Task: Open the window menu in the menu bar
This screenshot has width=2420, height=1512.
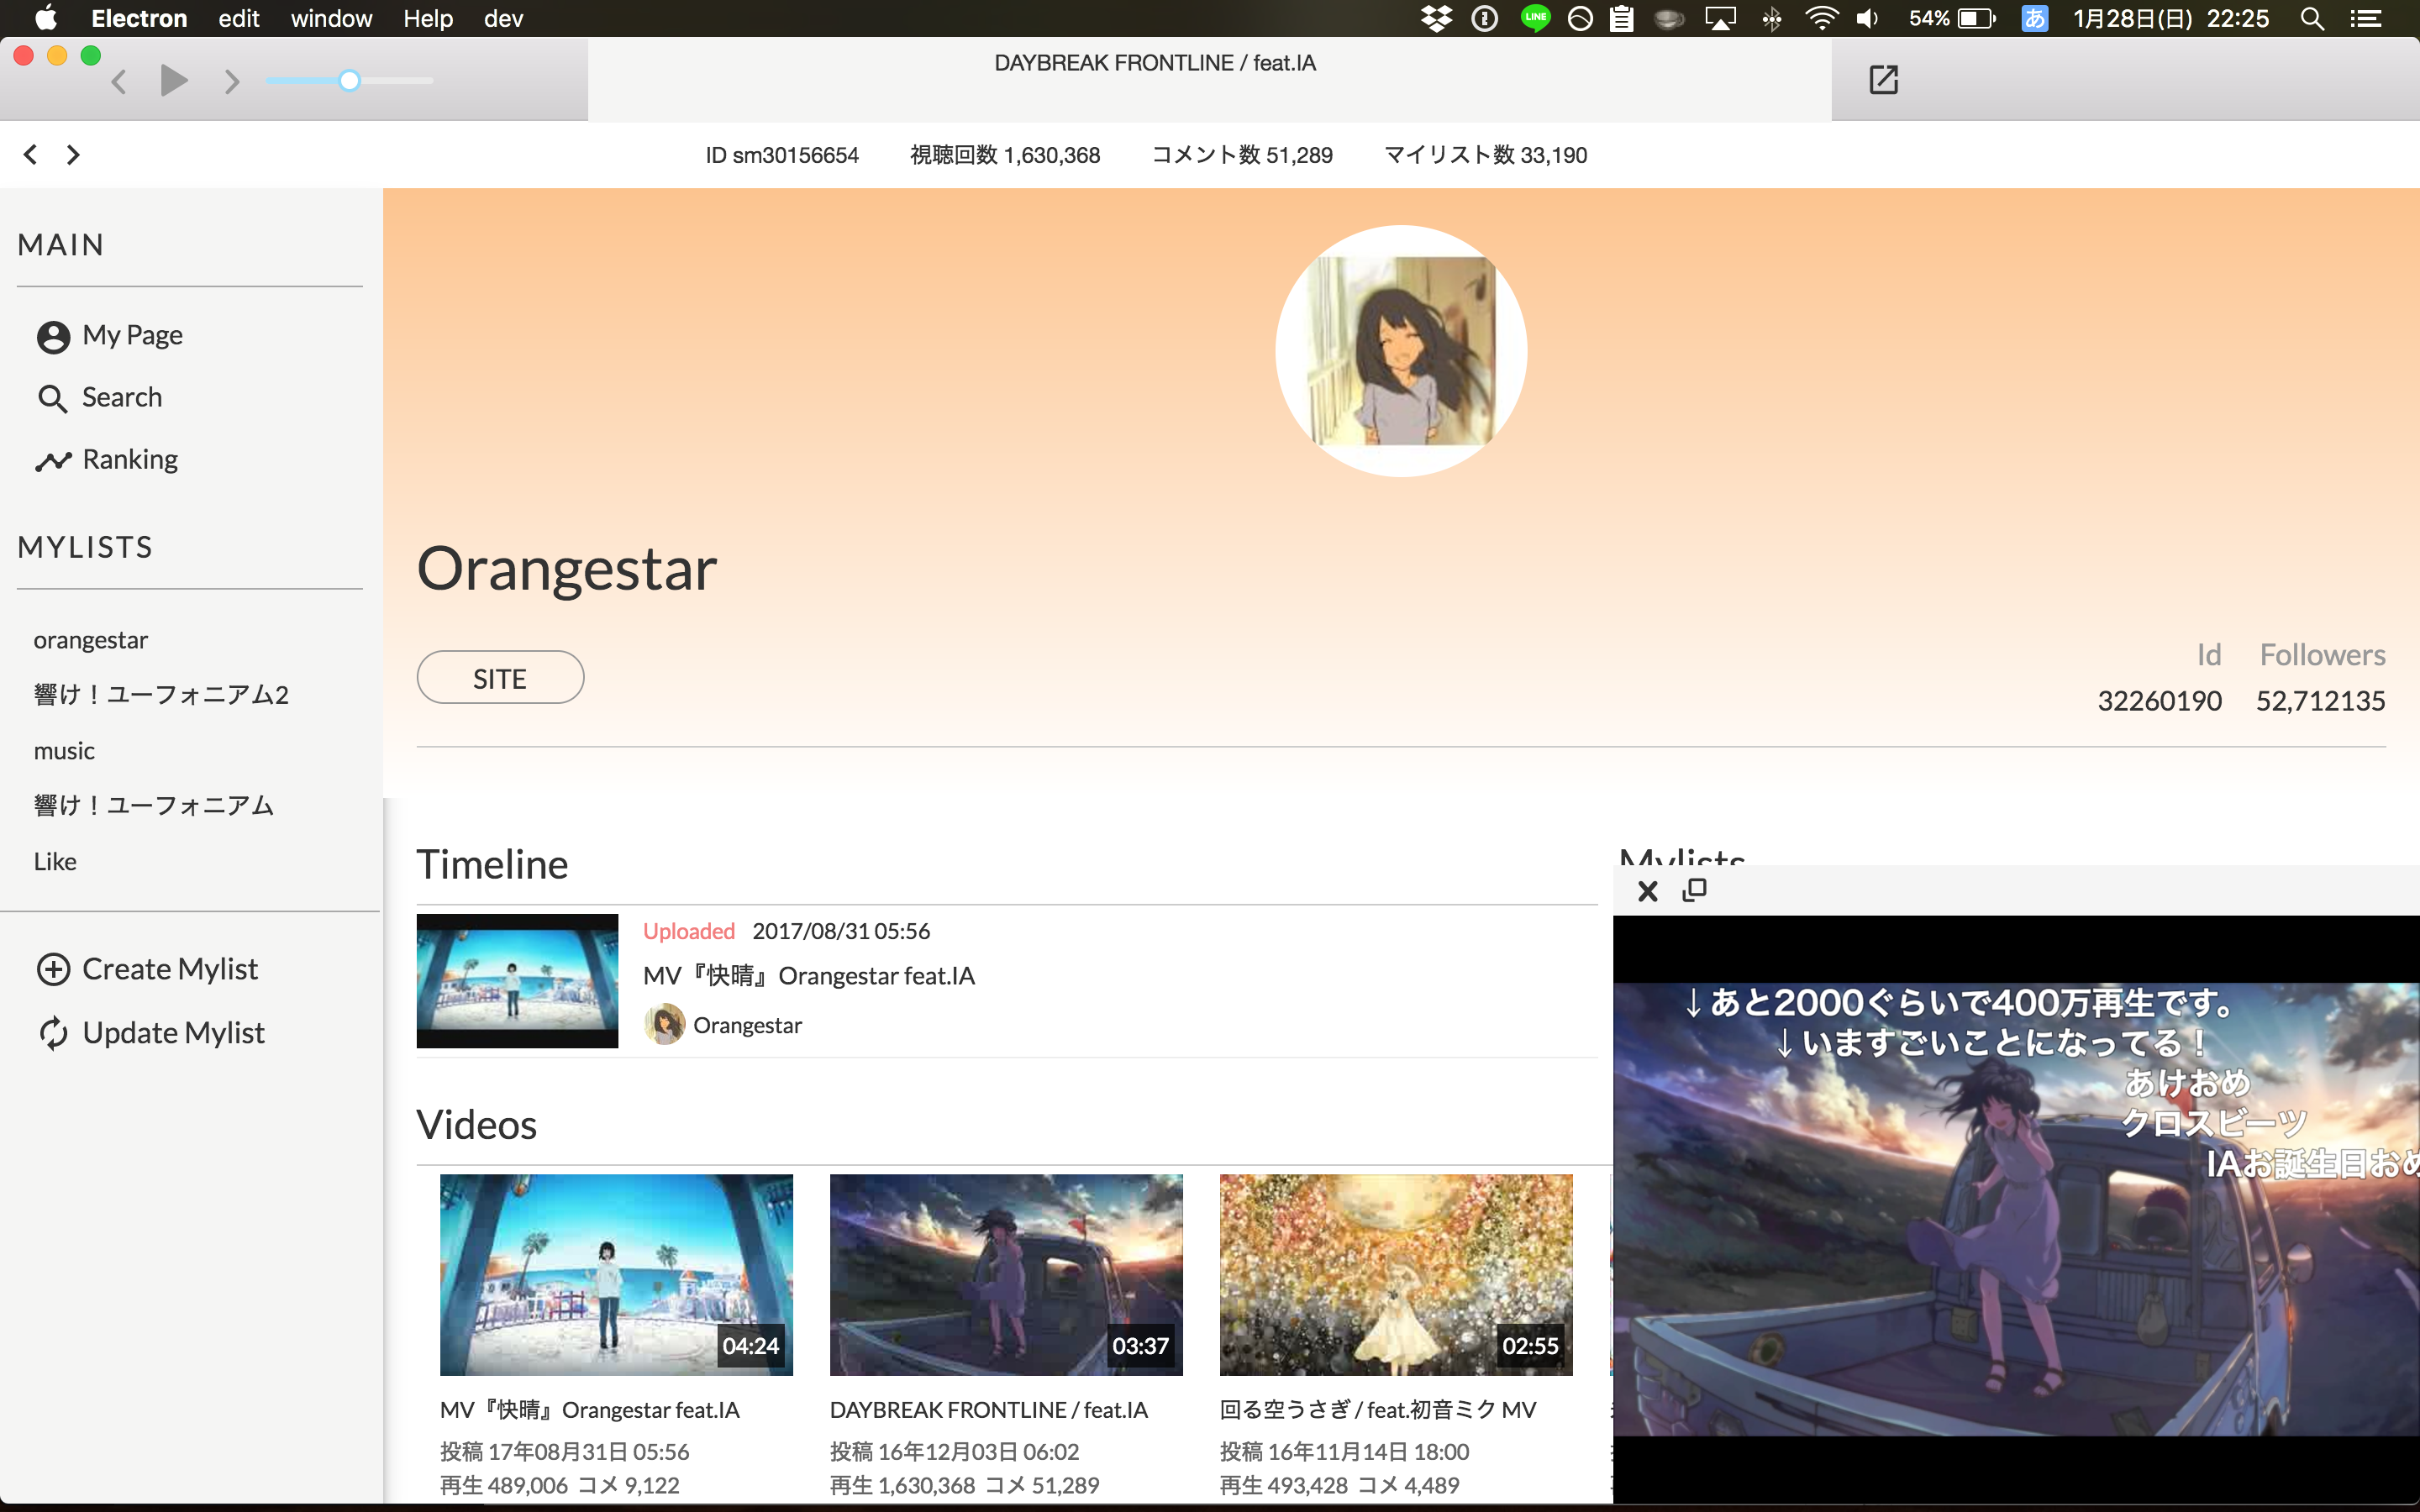Action: [x=331, y=18]
